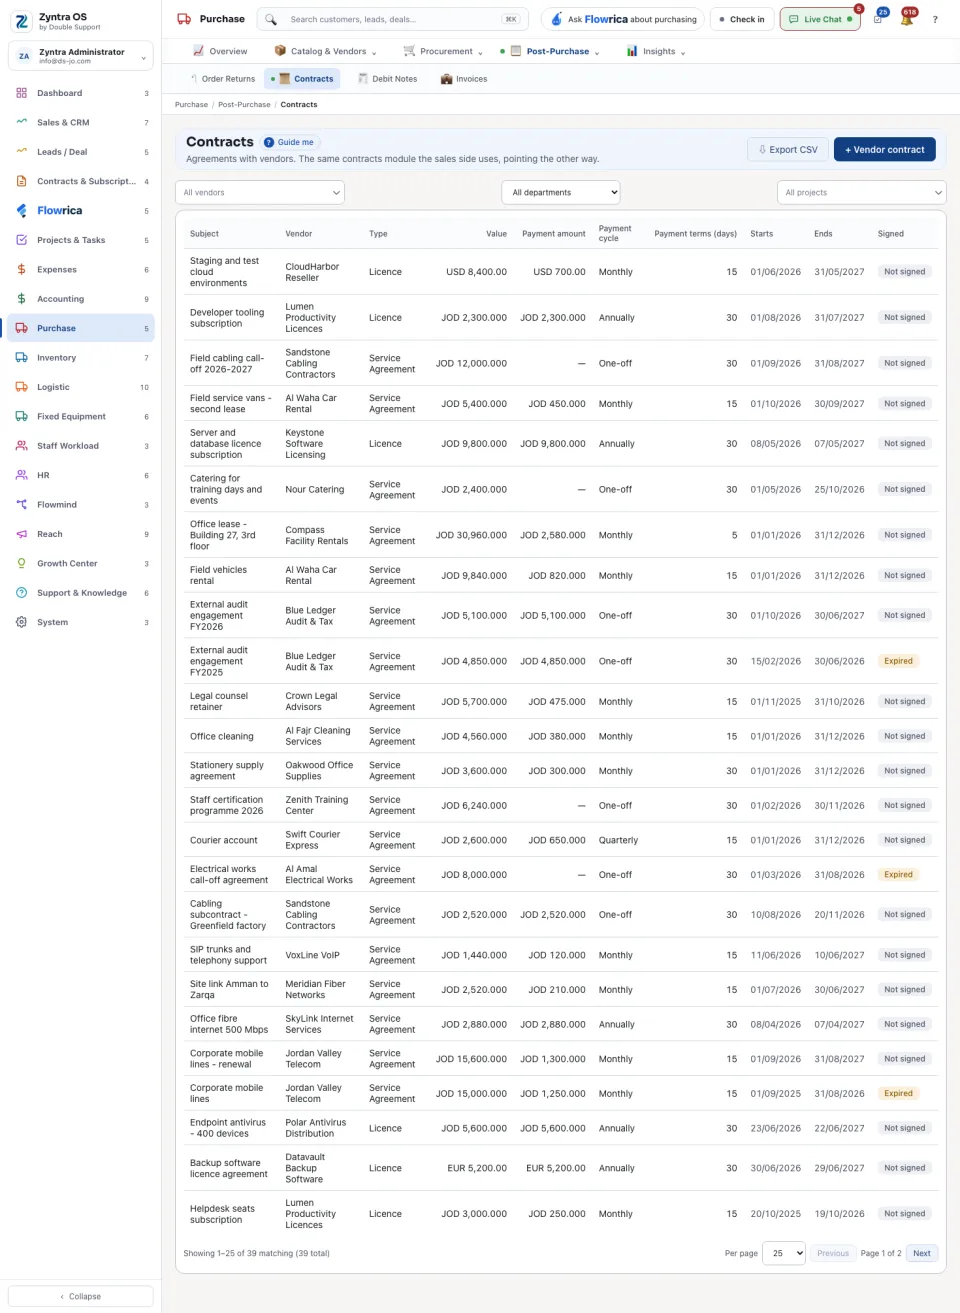Expand the Procurement menu
The image size is (960, 1313).
click(x=443, y=51)
